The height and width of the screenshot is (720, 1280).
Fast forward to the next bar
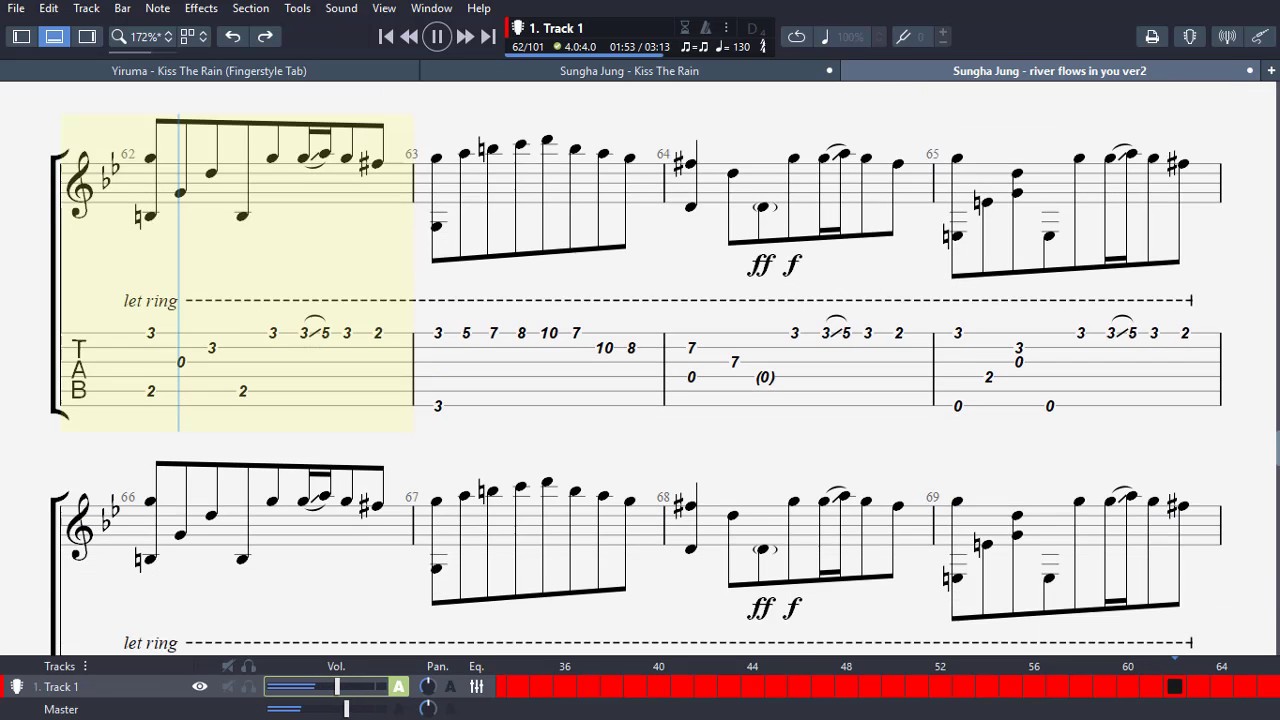[465, 36]
